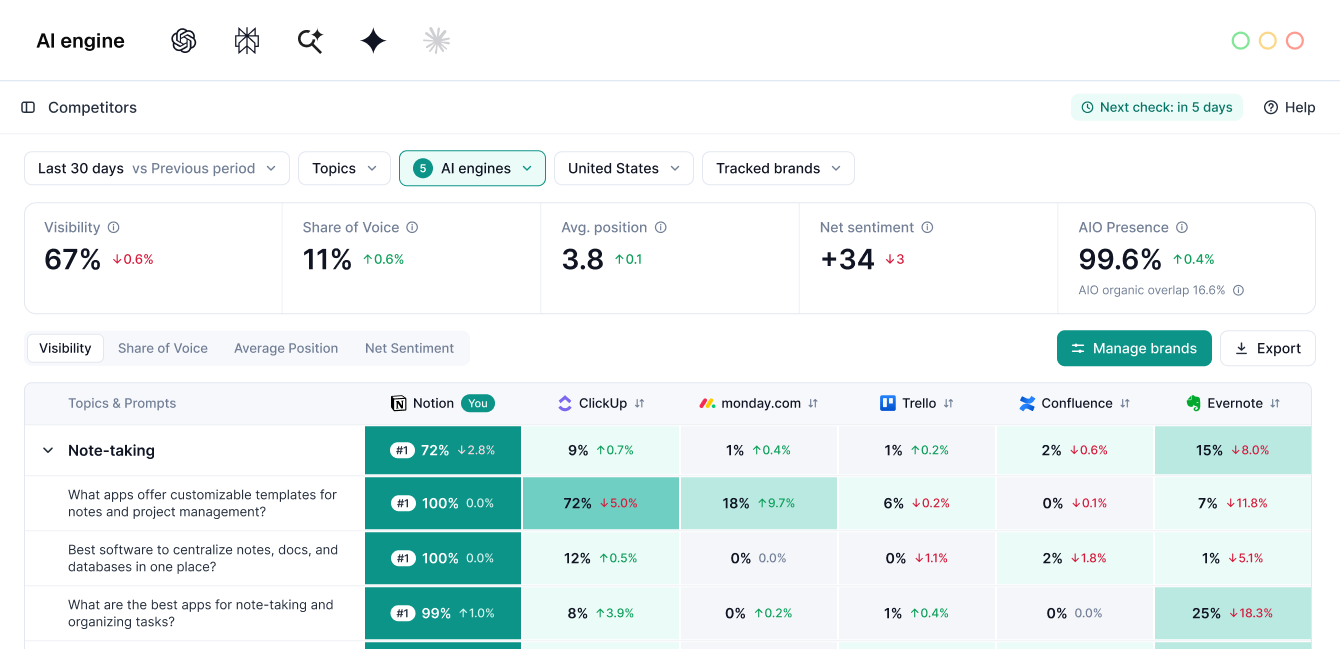Open prompt about centralizing notes, docs, databases

tap(203, 558)
